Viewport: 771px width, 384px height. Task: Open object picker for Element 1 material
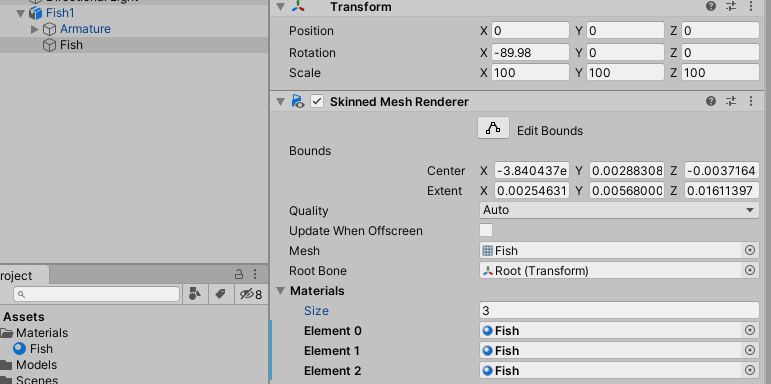click(750, 350)
